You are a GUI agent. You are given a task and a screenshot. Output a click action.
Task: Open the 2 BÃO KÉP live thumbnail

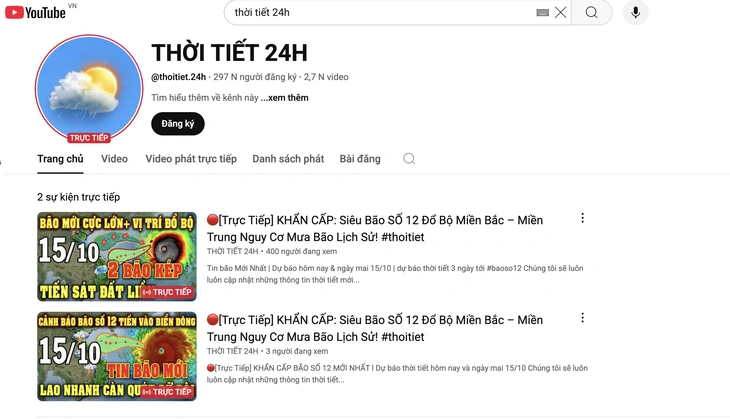[x=117, y=257]
